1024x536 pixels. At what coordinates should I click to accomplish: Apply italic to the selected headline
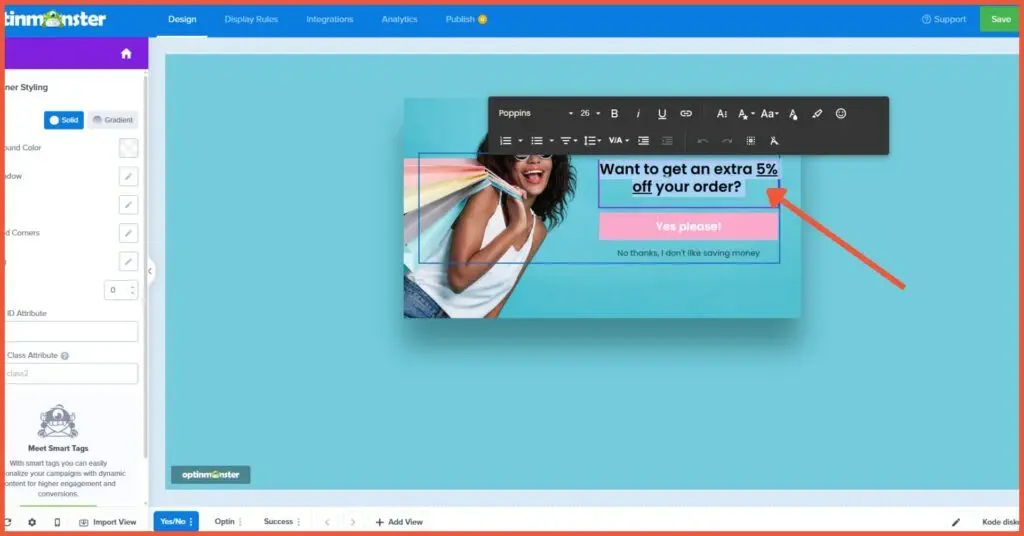[638, 114]
